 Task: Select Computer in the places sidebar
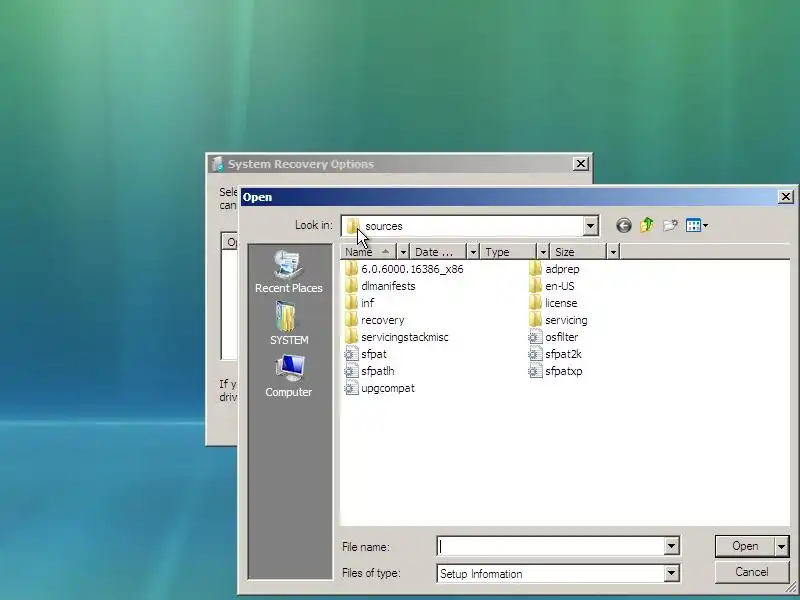pos(289,376)
